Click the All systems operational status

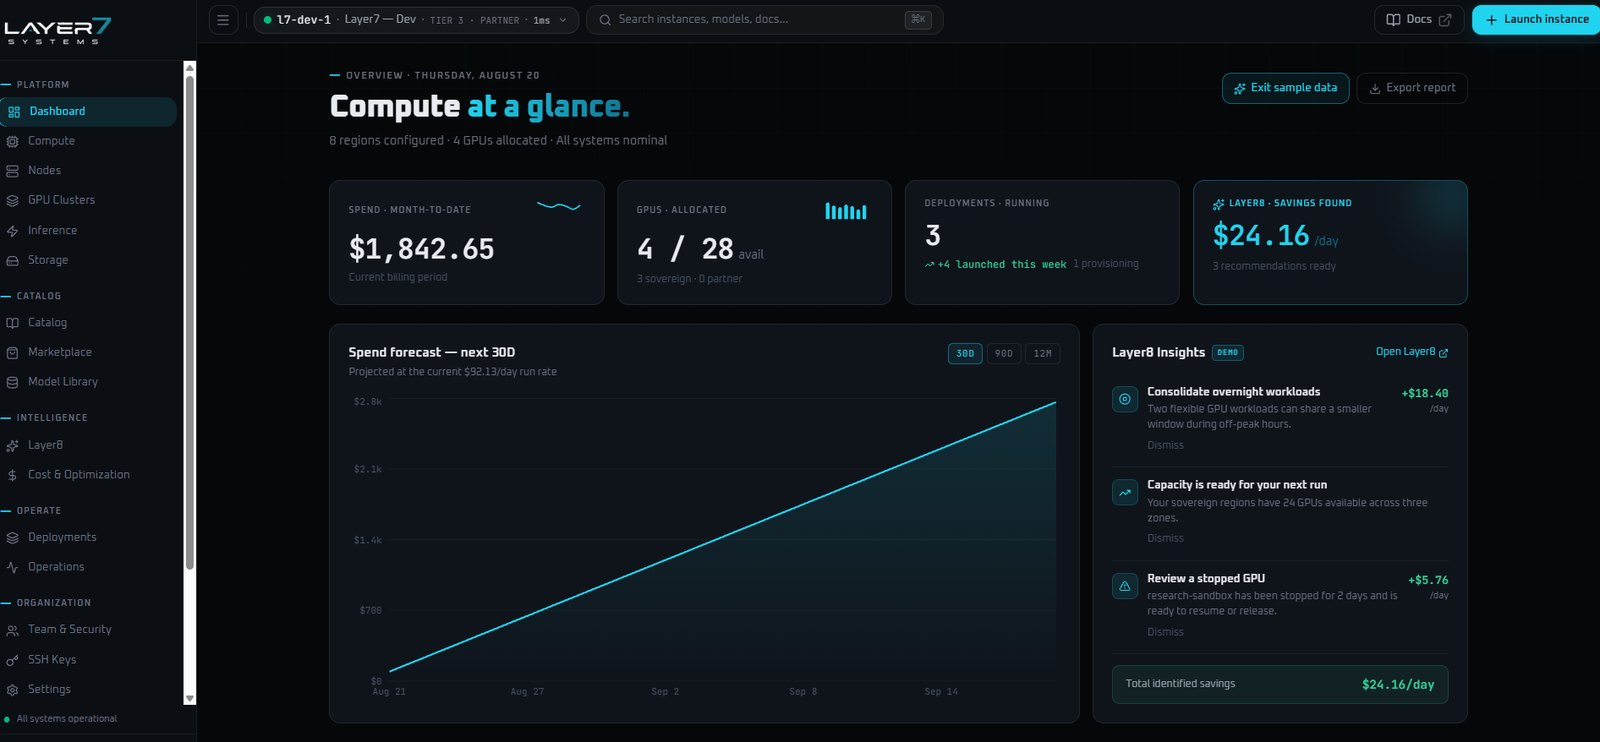61,719
